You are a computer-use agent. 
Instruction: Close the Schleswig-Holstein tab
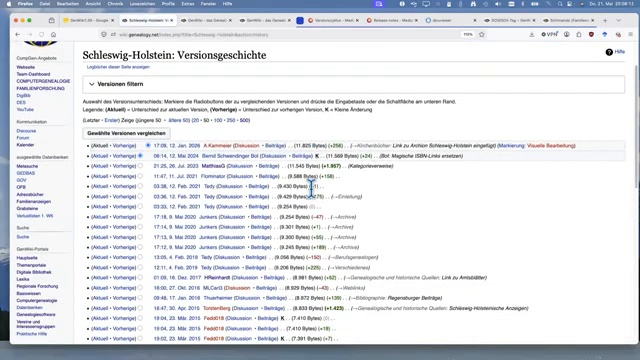171,20
